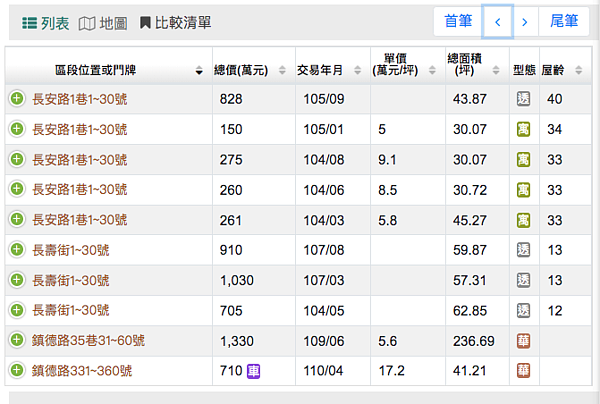Expand the row priced 1,030 with its green plus
This screenshot has height=404, width=600.
pos(17,280)
